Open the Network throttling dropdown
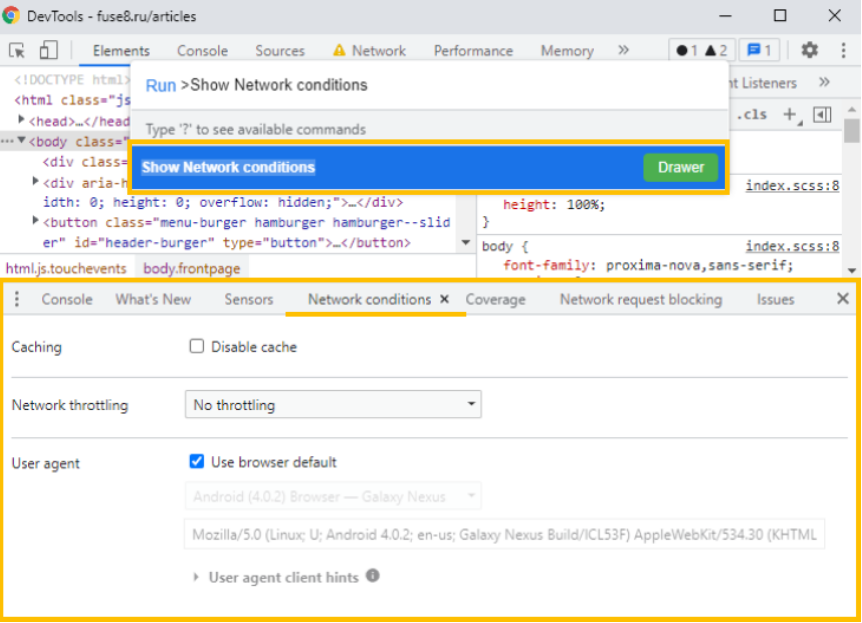862x623 pixels. pos(333,405)
